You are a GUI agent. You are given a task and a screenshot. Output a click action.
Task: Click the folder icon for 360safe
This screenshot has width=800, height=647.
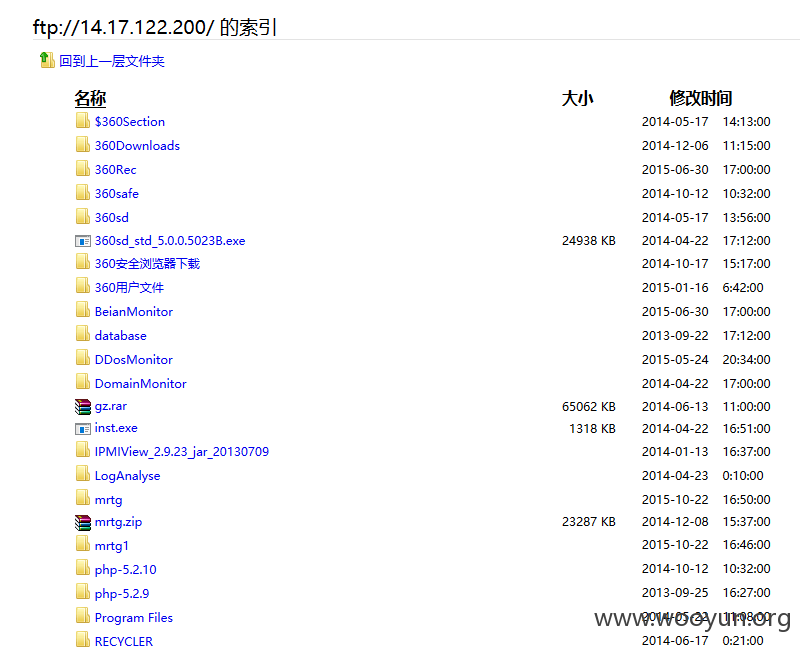click(83, 192)
